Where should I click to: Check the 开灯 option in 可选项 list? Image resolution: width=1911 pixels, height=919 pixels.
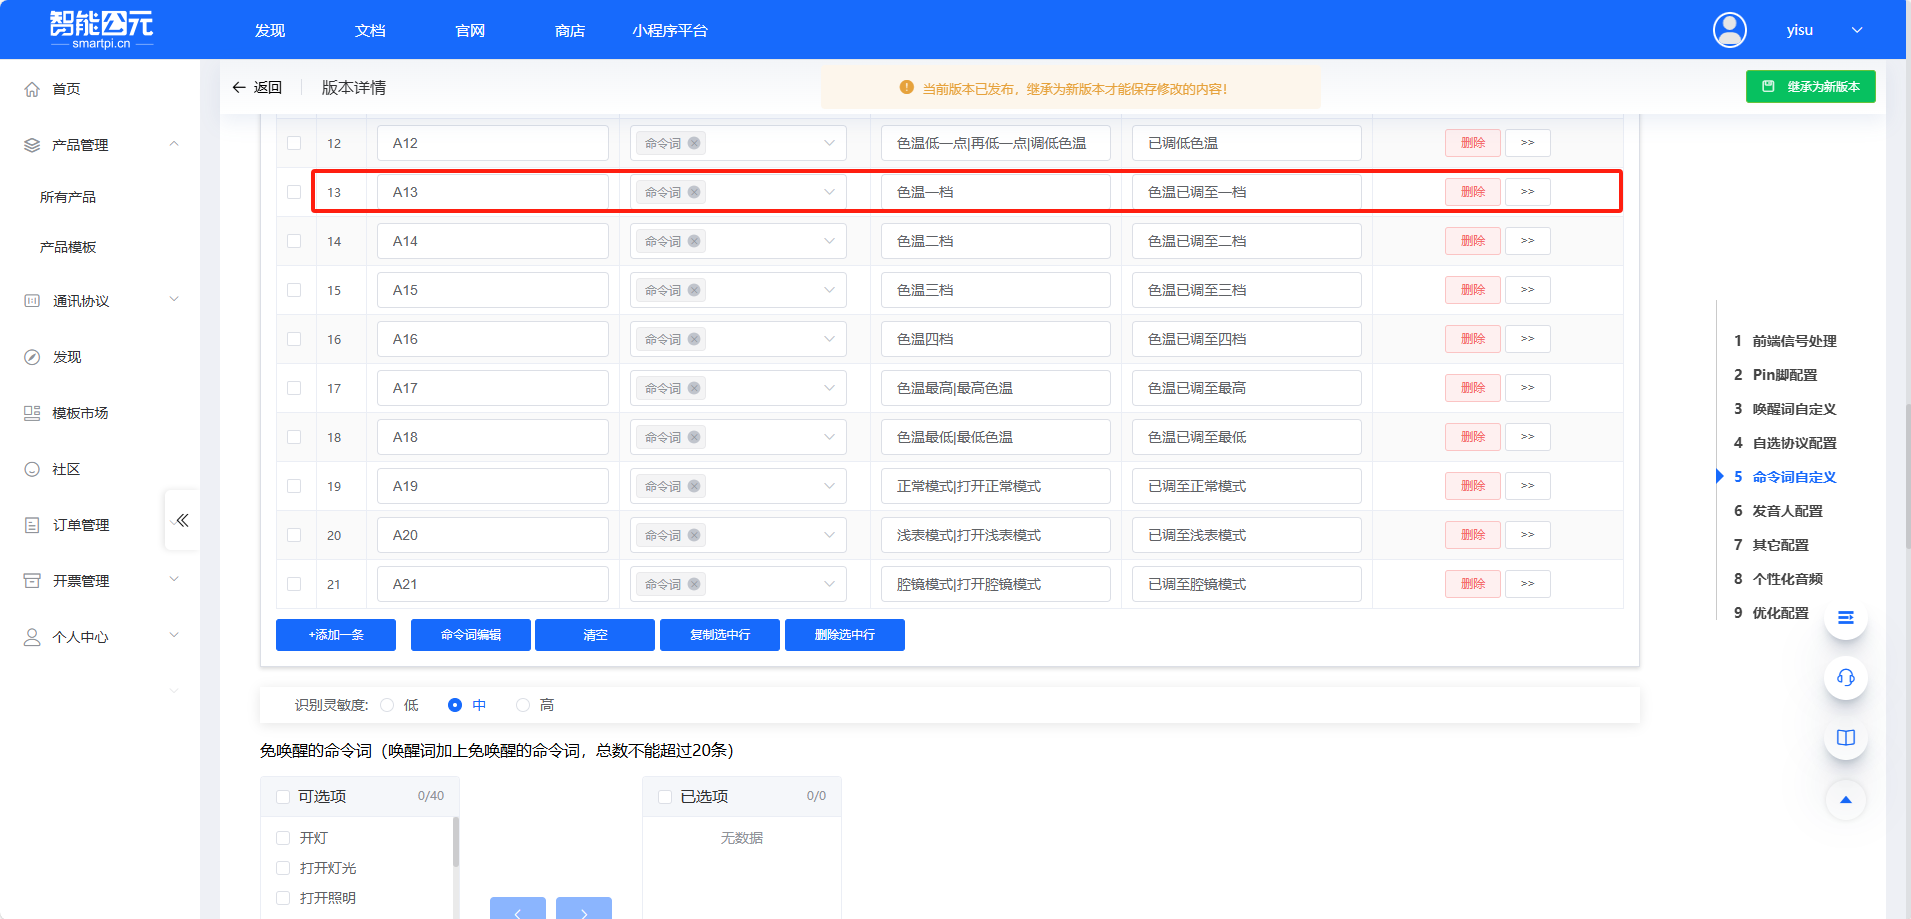point(283,837)
